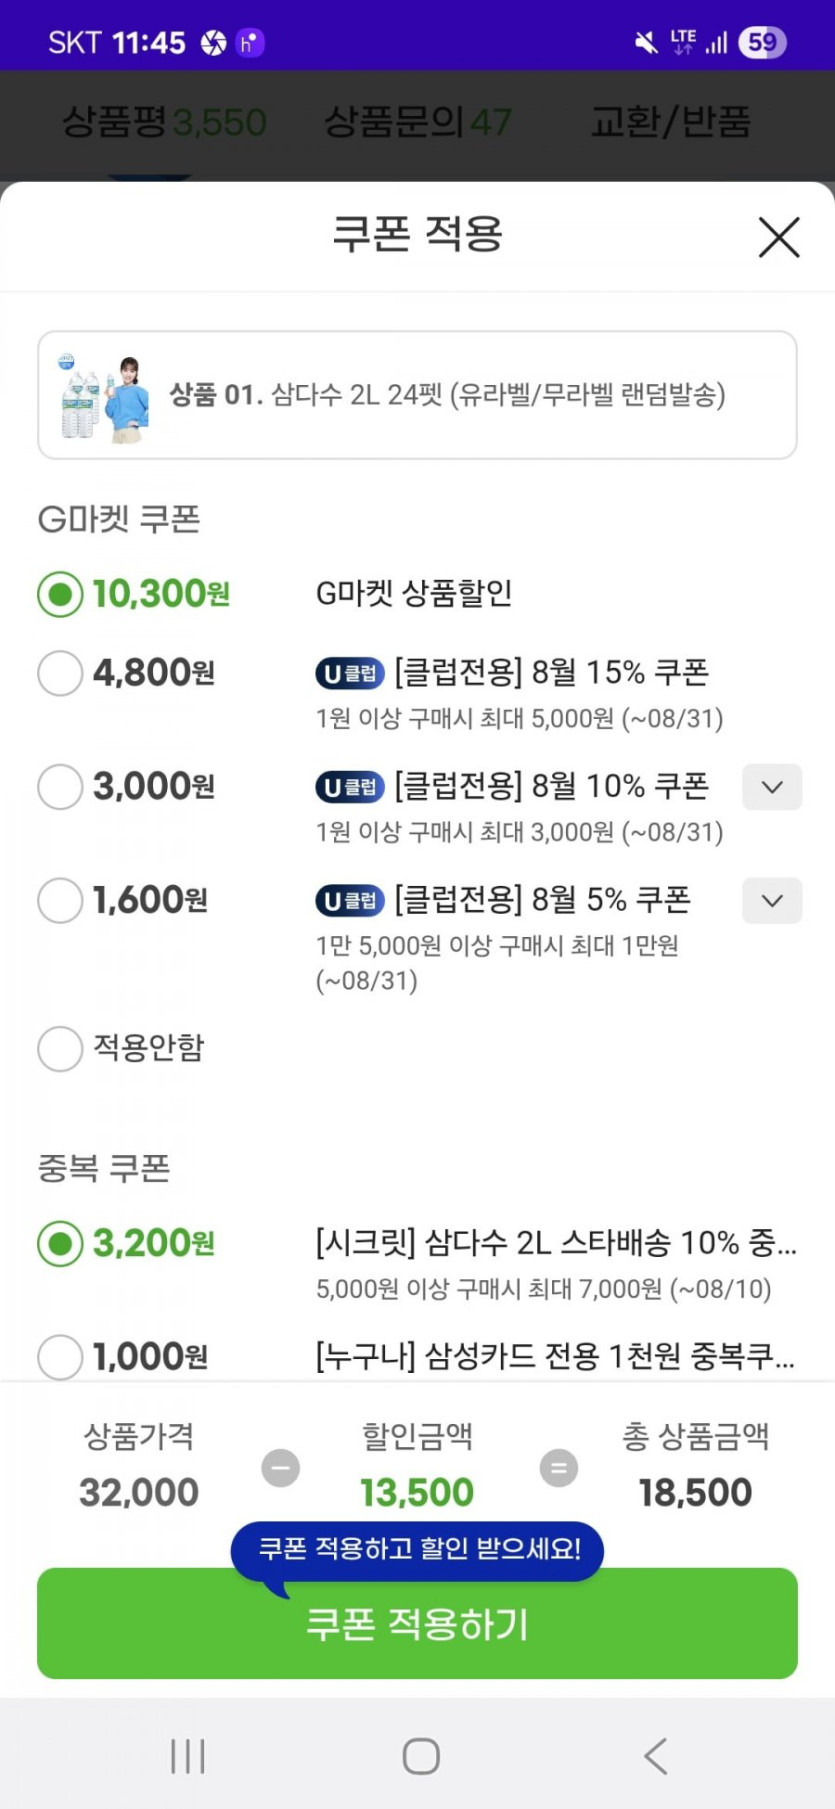
Task: Select the 4,800원 club 15% coupon radio
Action: [x=60, y=673]
